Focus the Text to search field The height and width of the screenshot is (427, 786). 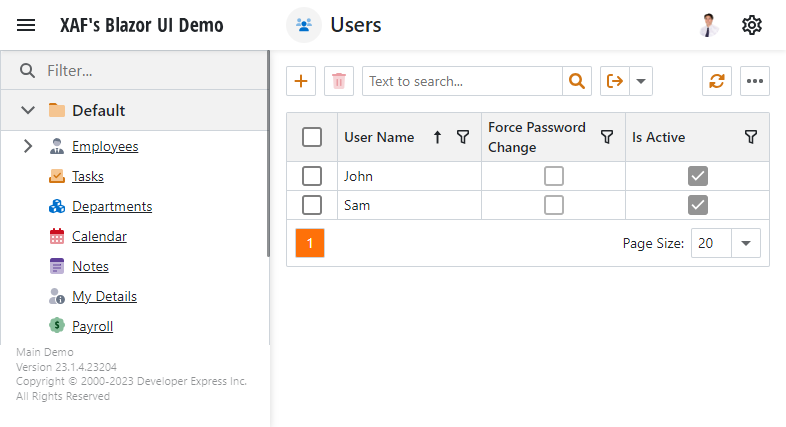[462, 81]
